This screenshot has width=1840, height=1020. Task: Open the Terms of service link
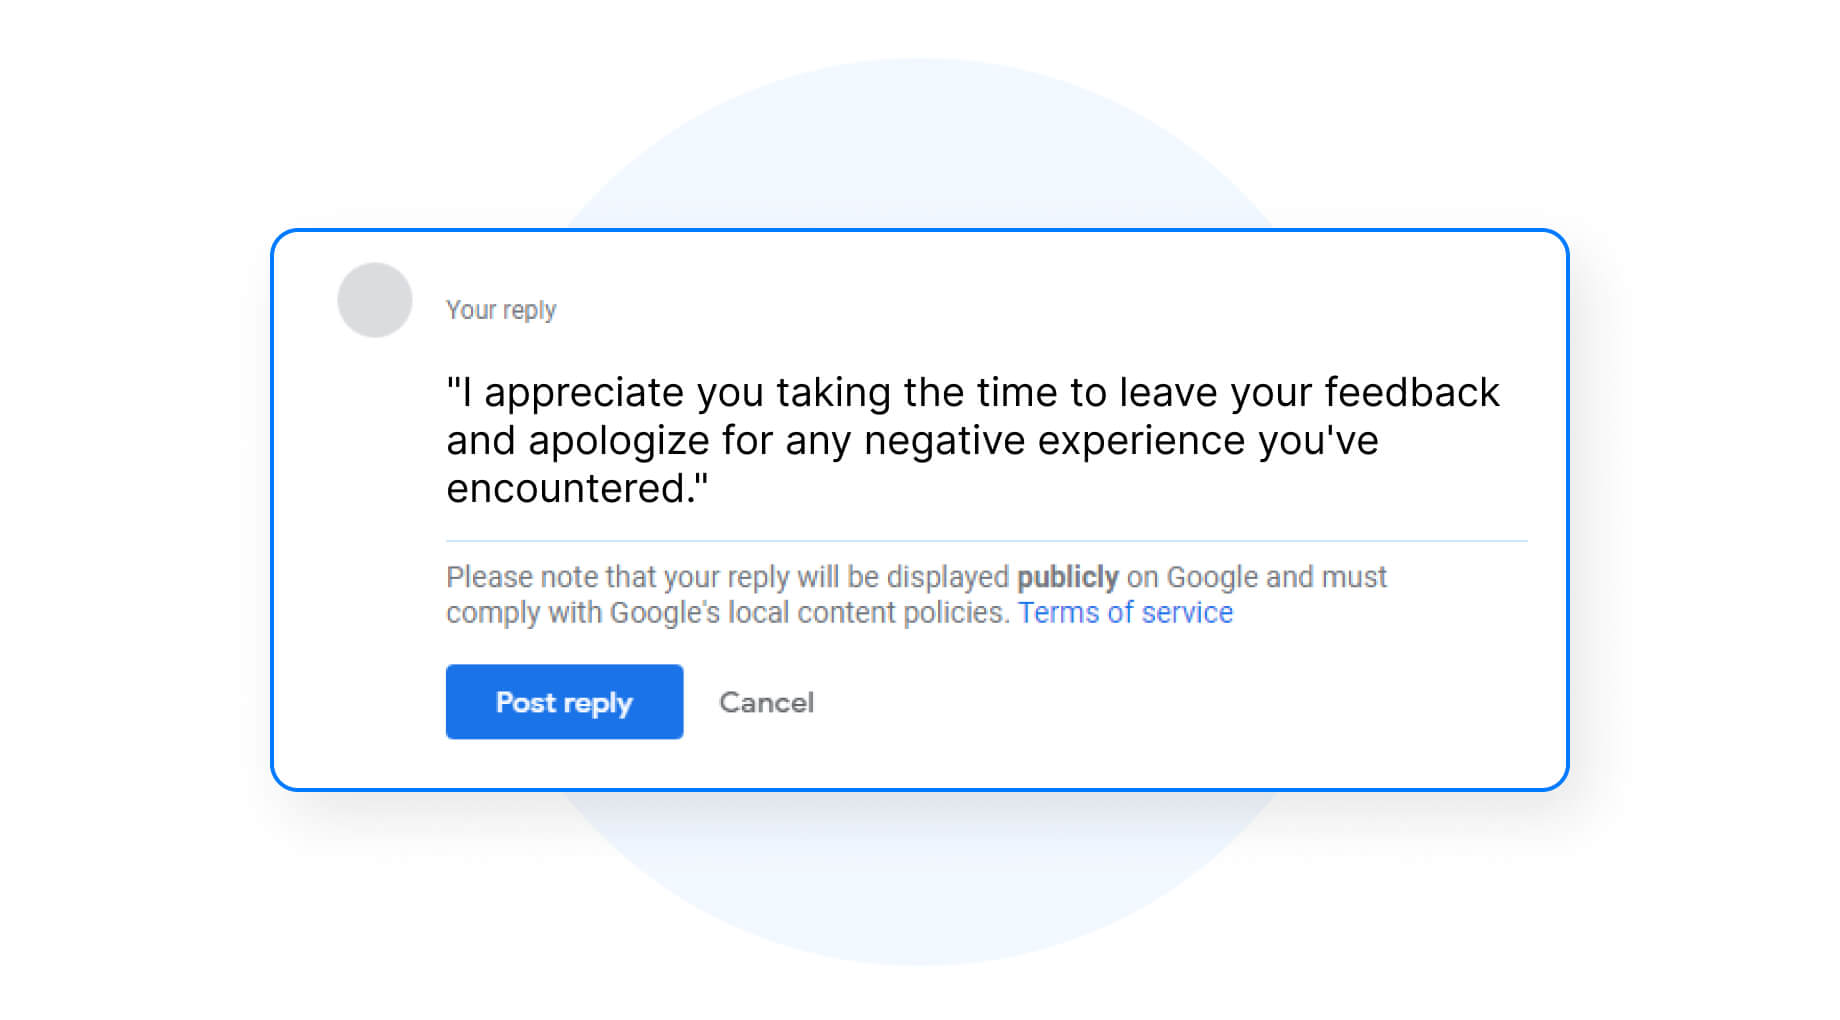tap(1125, 612)
